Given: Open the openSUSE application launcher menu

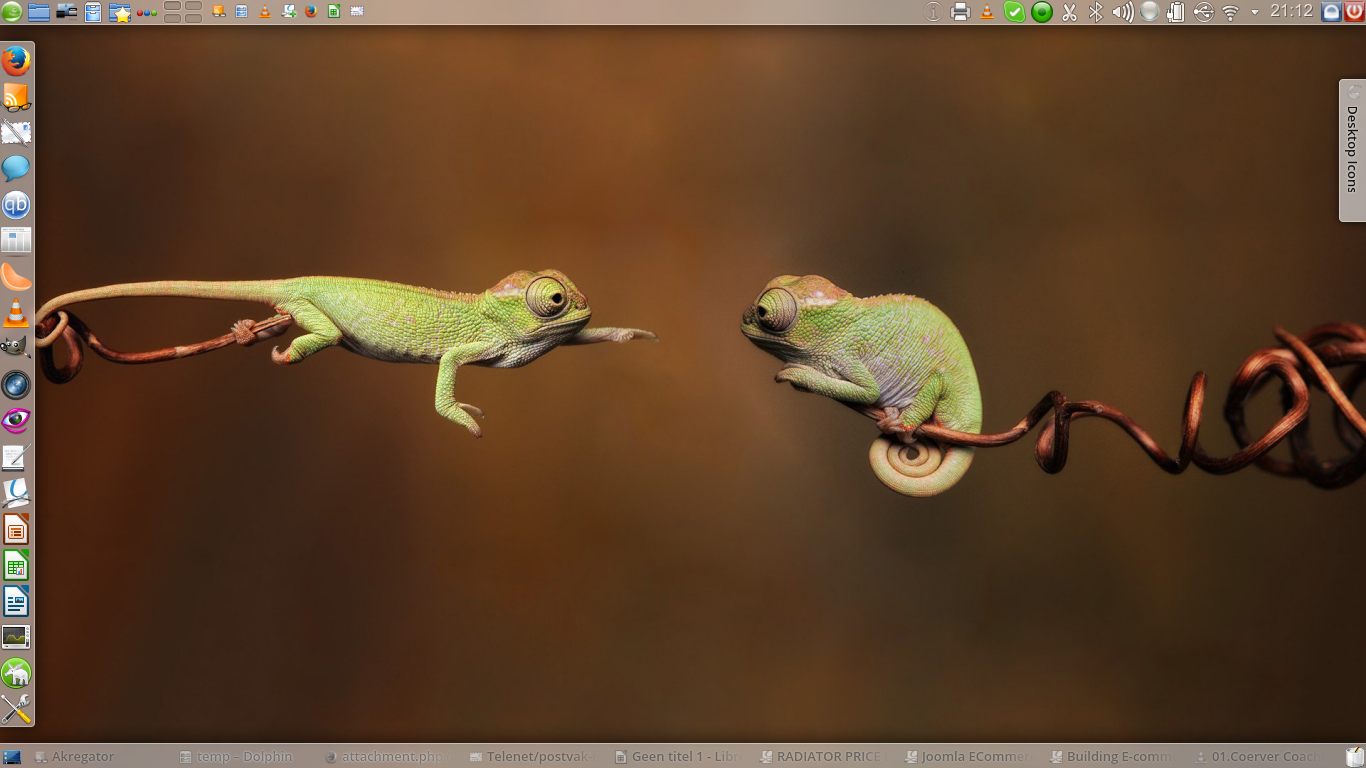Looking at the screenshot, I should pos(12,12).
